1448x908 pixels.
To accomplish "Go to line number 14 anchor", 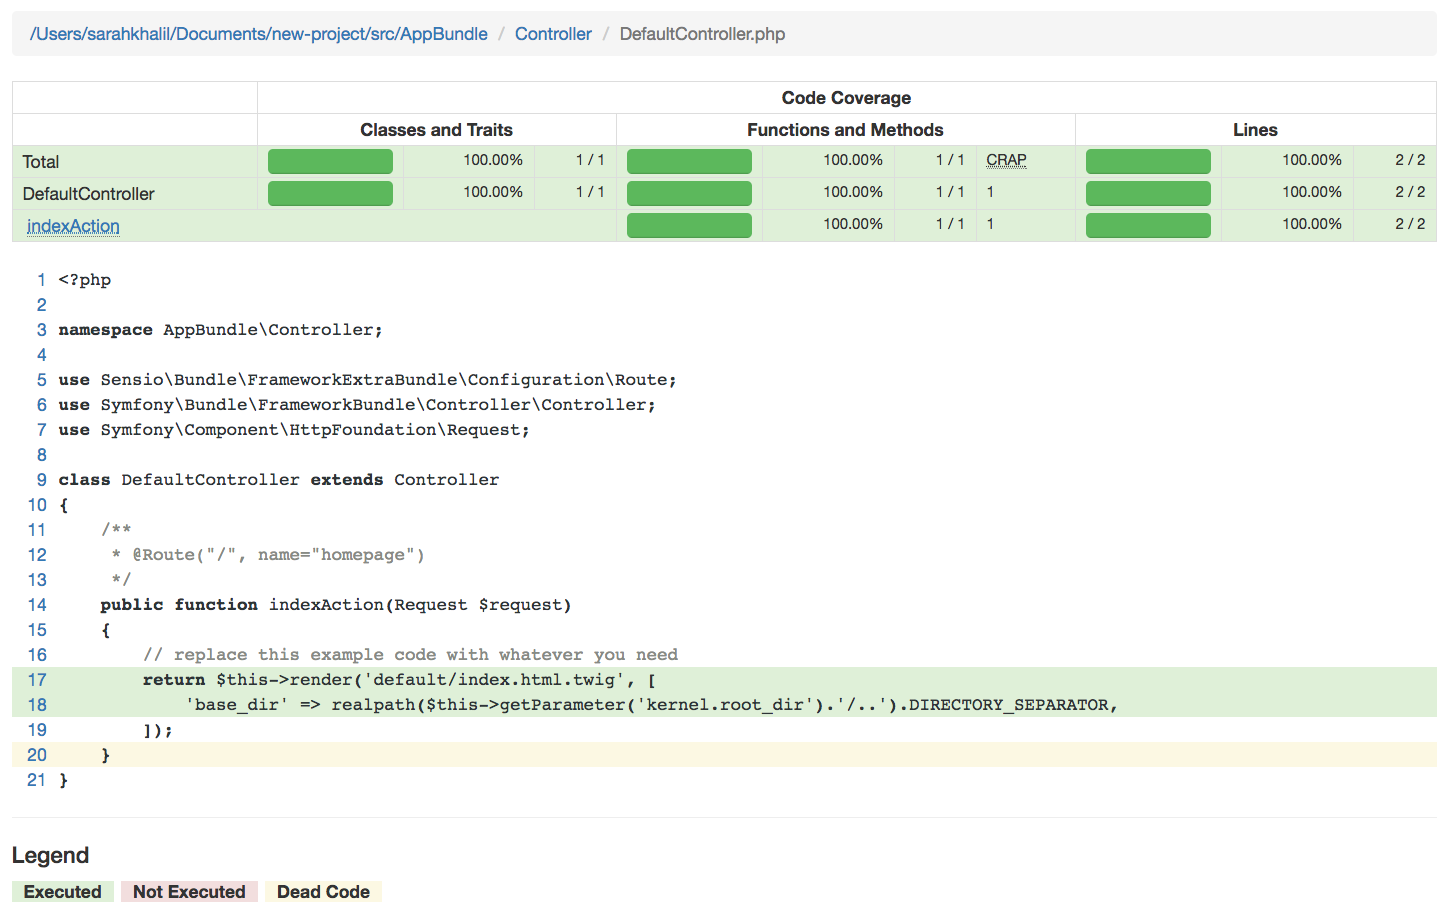I will pos(37,605).
